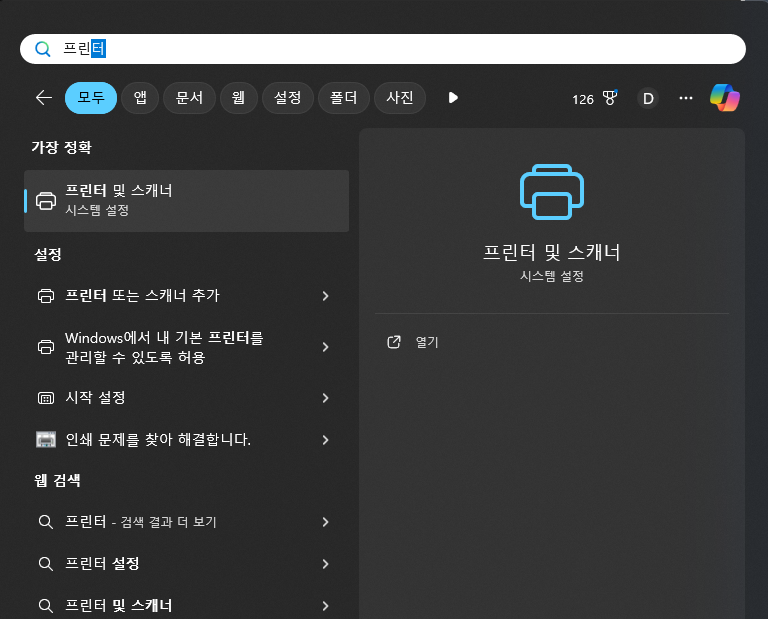Screen dimensions: 768x619
Task: Open 인쇄 문제를 찾아 해결합니다 troubleshooter
Action: coord(187,440)
